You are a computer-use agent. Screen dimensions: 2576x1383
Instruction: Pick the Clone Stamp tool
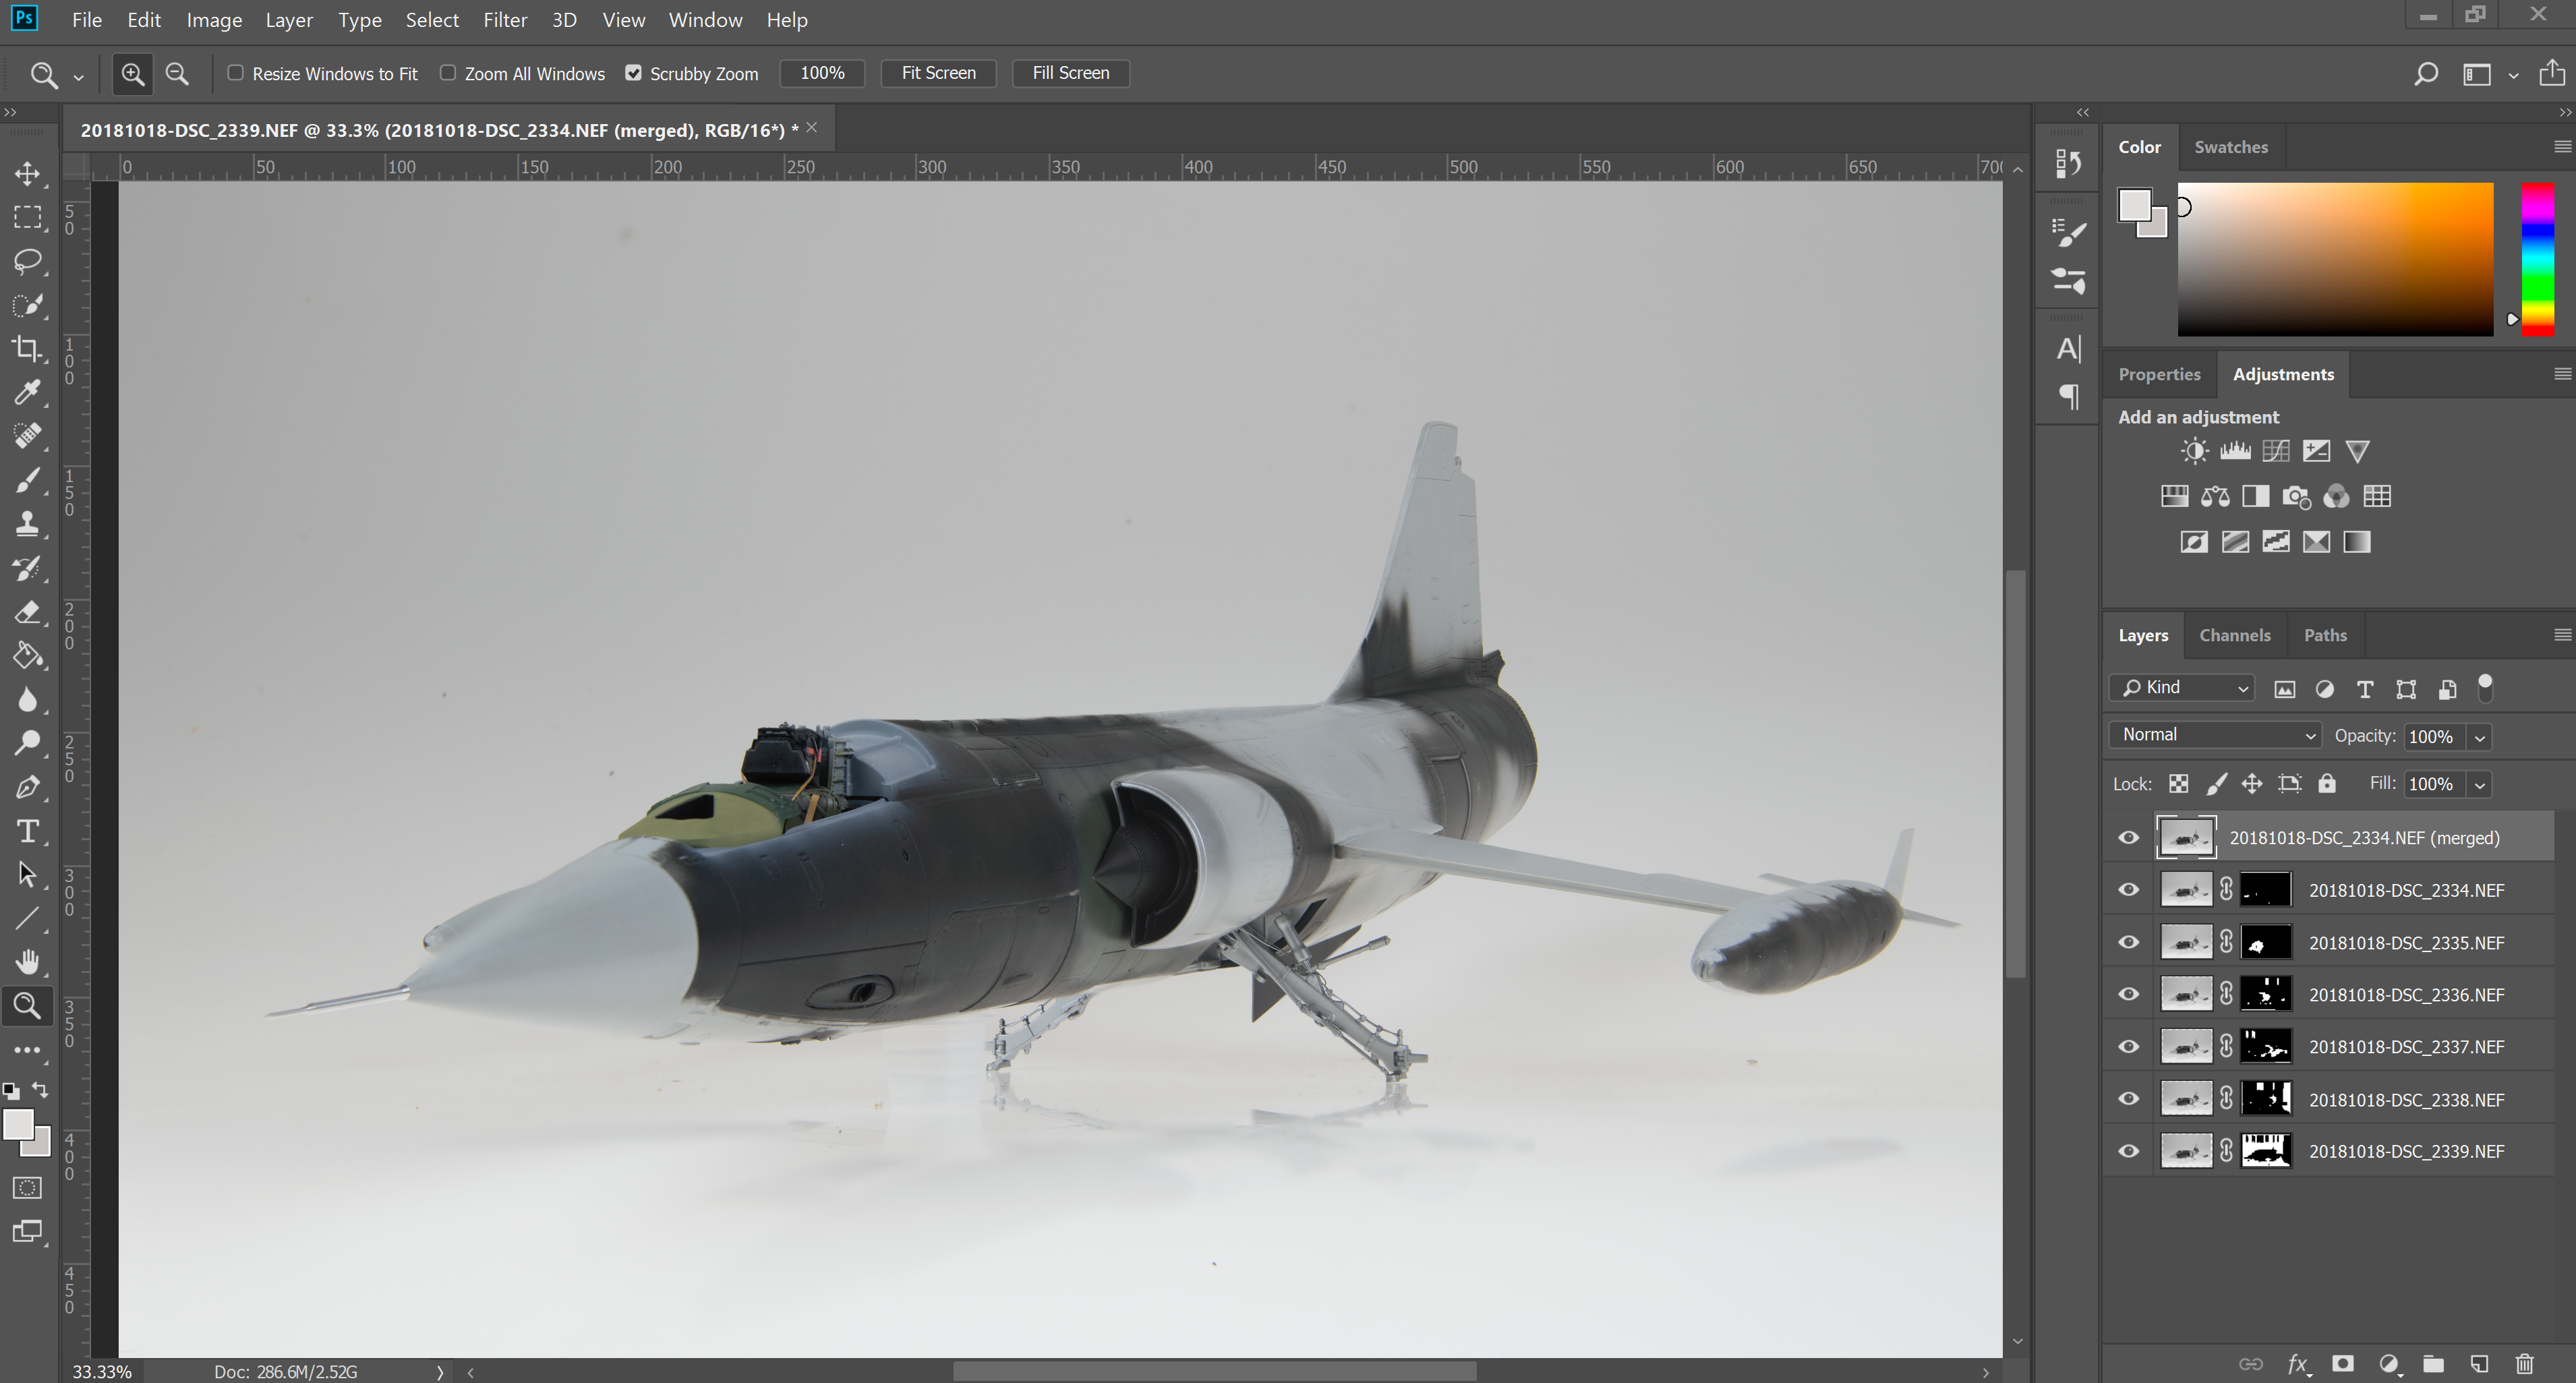click(28, 524)
